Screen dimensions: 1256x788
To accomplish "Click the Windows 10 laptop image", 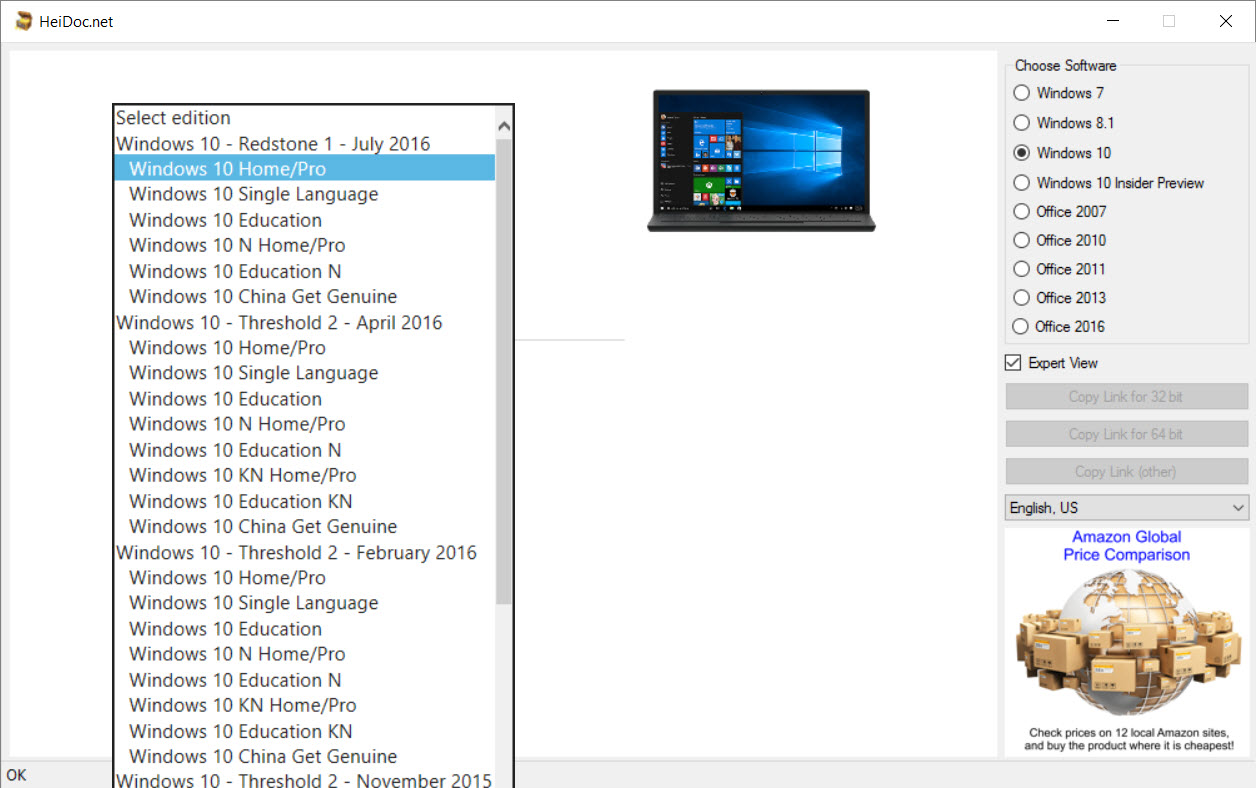I will coord(761,161).
